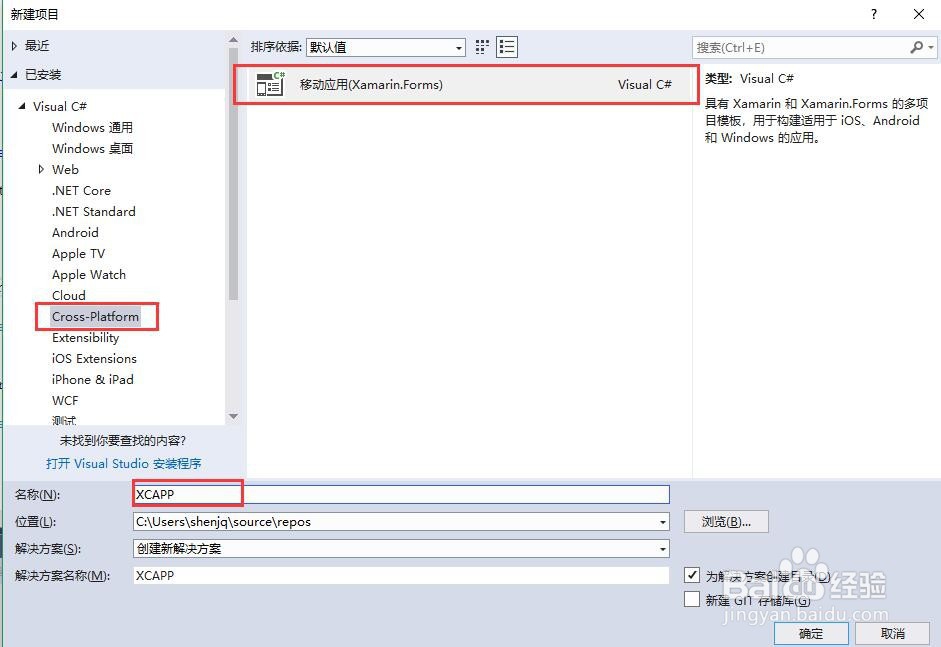Click the project name field XCAPP

[401, 495]
